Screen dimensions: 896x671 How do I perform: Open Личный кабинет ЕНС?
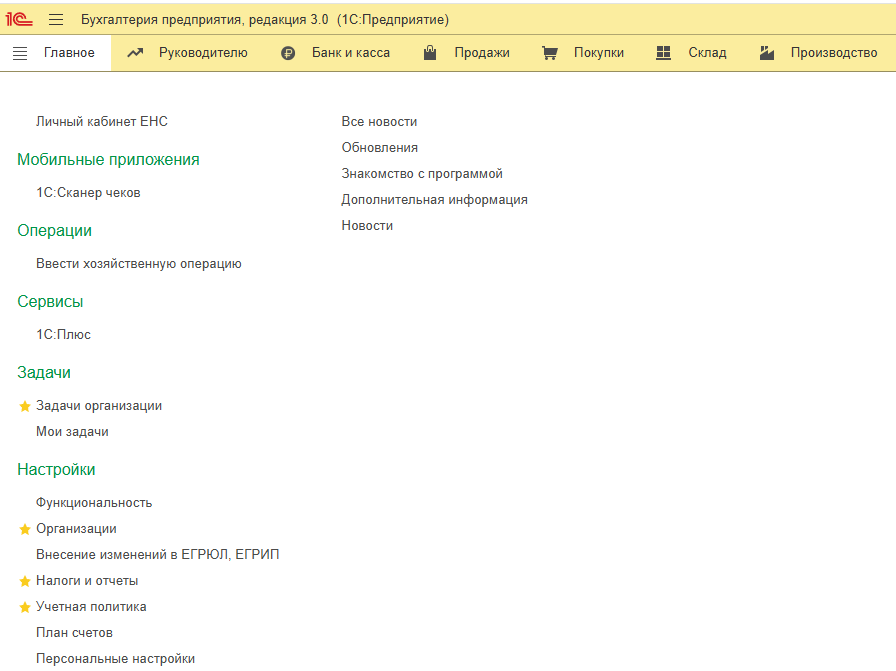coord(102,121)
